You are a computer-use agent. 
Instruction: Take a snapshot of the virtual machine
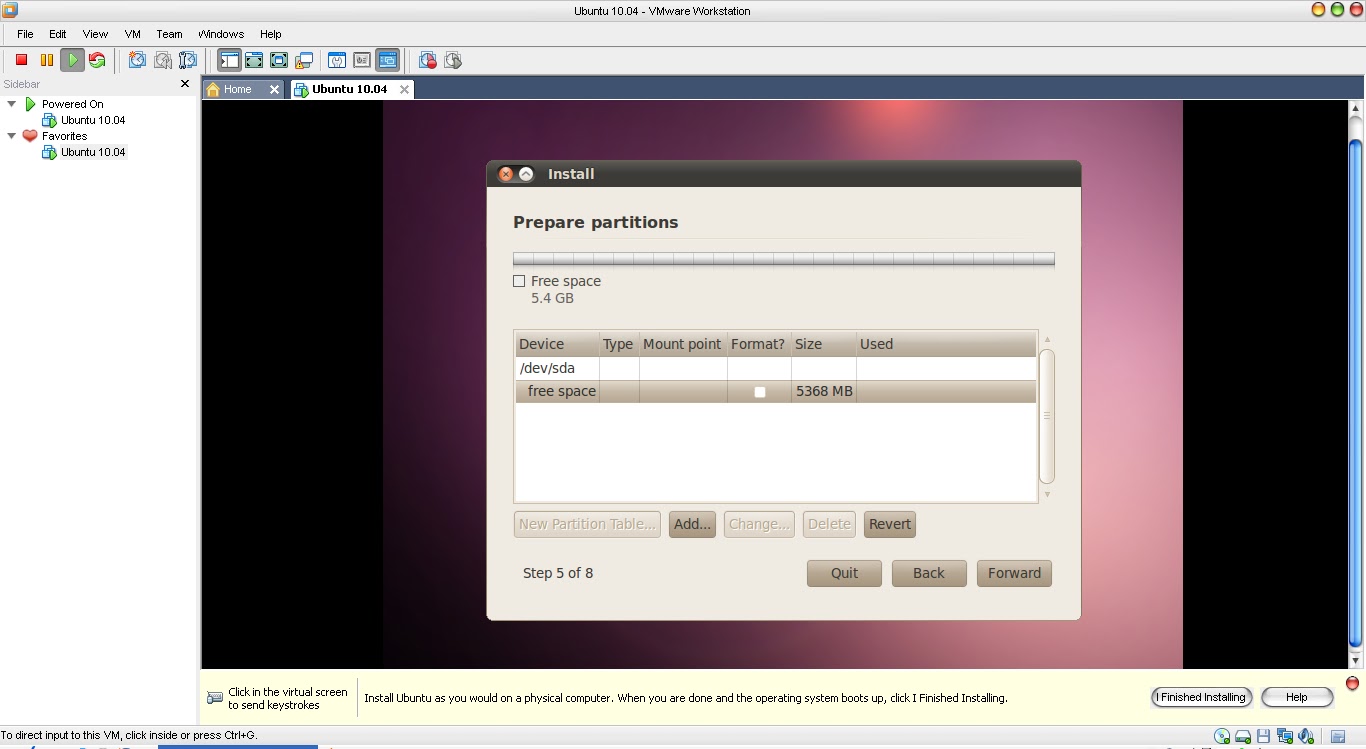(x=137, y=60)
